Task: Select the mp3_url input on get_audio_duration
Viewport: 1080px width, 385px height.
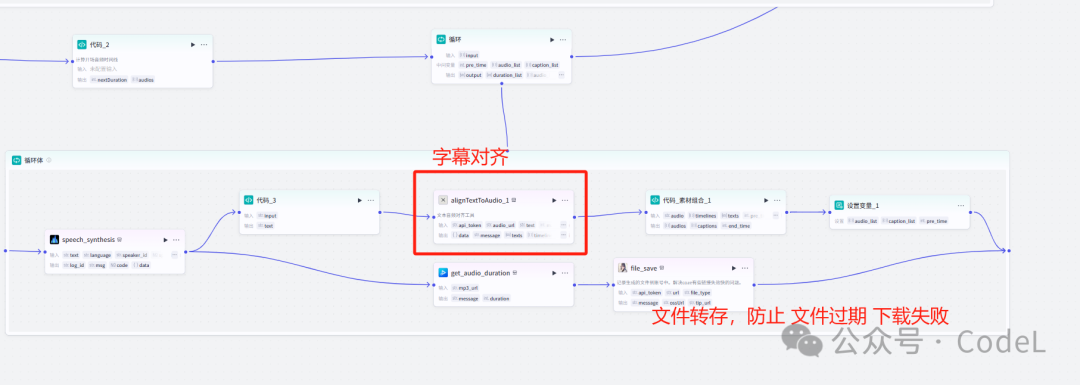Action: pyautogui.click(x=465, y=289)
